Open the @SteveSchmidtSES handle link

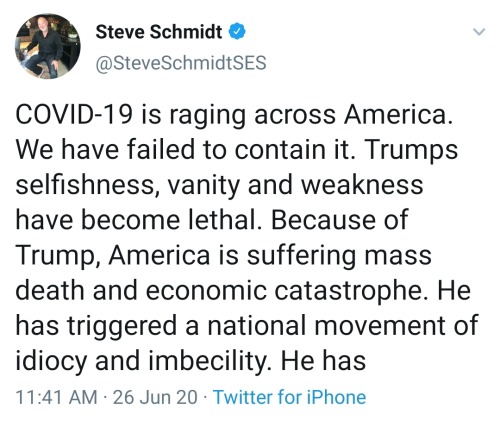(181, 63)
